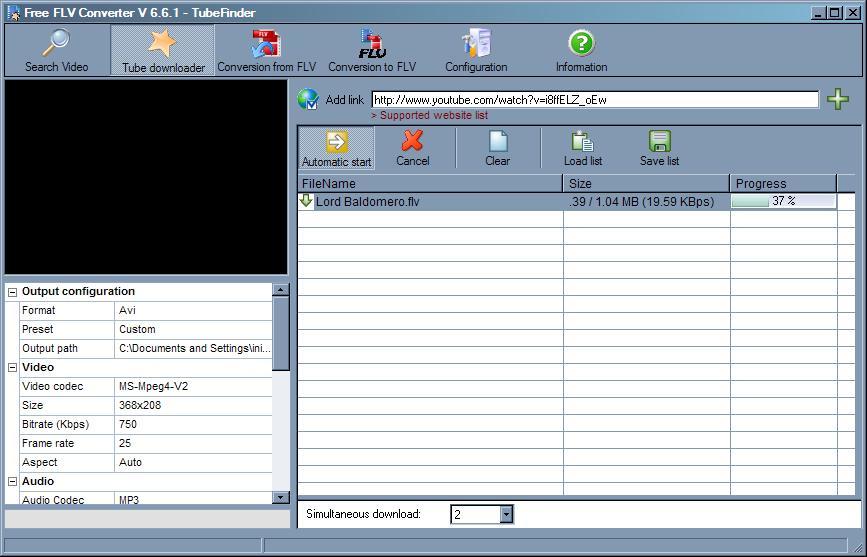This screenshot has width=867, height=557.
Task: Collapse the Audio settings group
Action: (13, 482)
